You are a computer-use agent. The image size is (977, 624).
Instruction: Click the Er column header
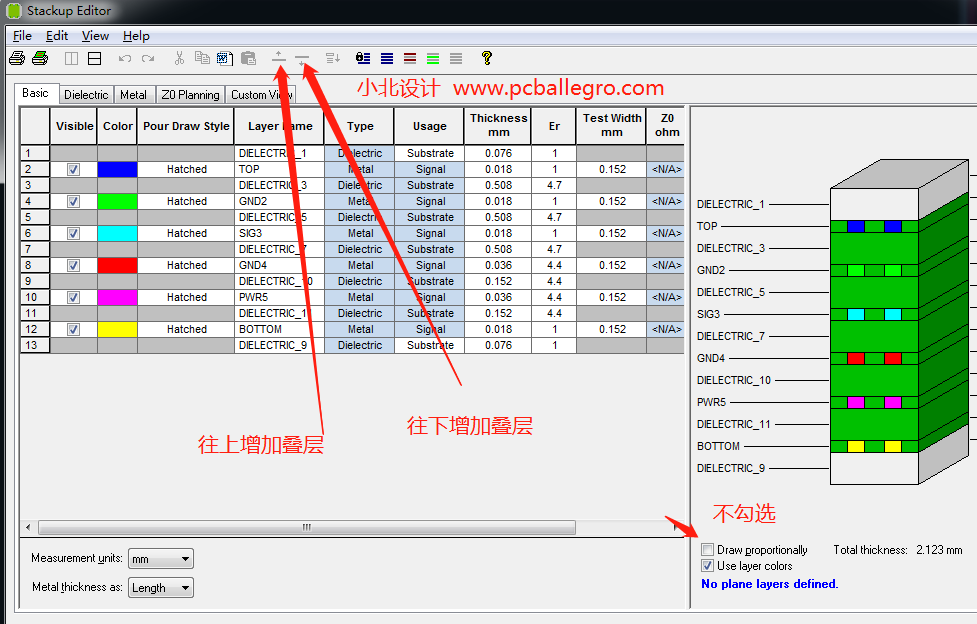coord(554,126)
